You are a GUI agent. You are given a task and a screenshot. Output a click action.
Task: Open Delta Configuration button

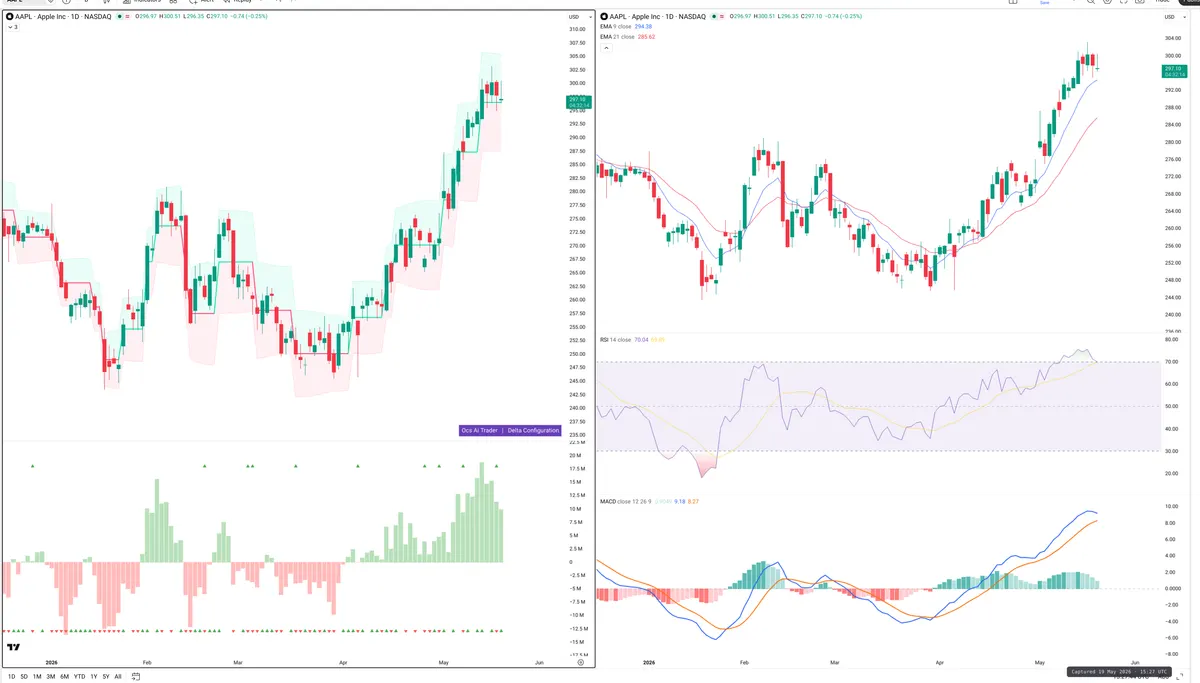coord(533,430)
